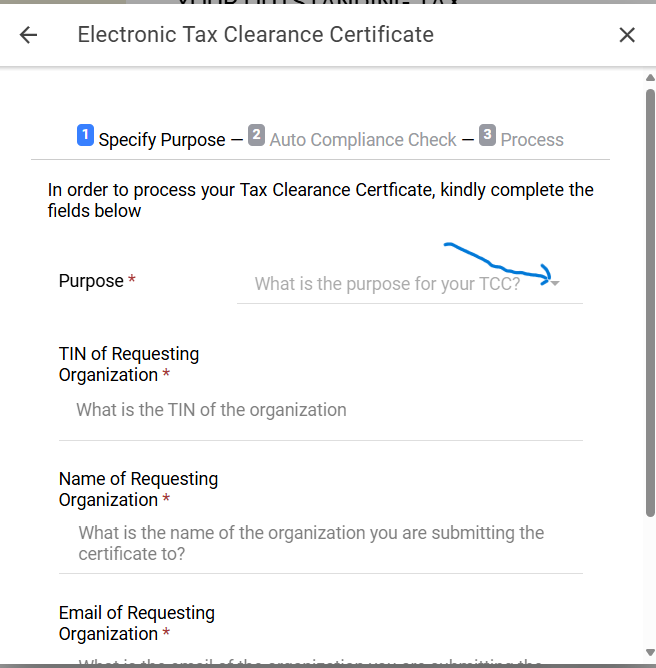
Task: Click the vertical scrollbar thumb
Action: pos(650,300)
